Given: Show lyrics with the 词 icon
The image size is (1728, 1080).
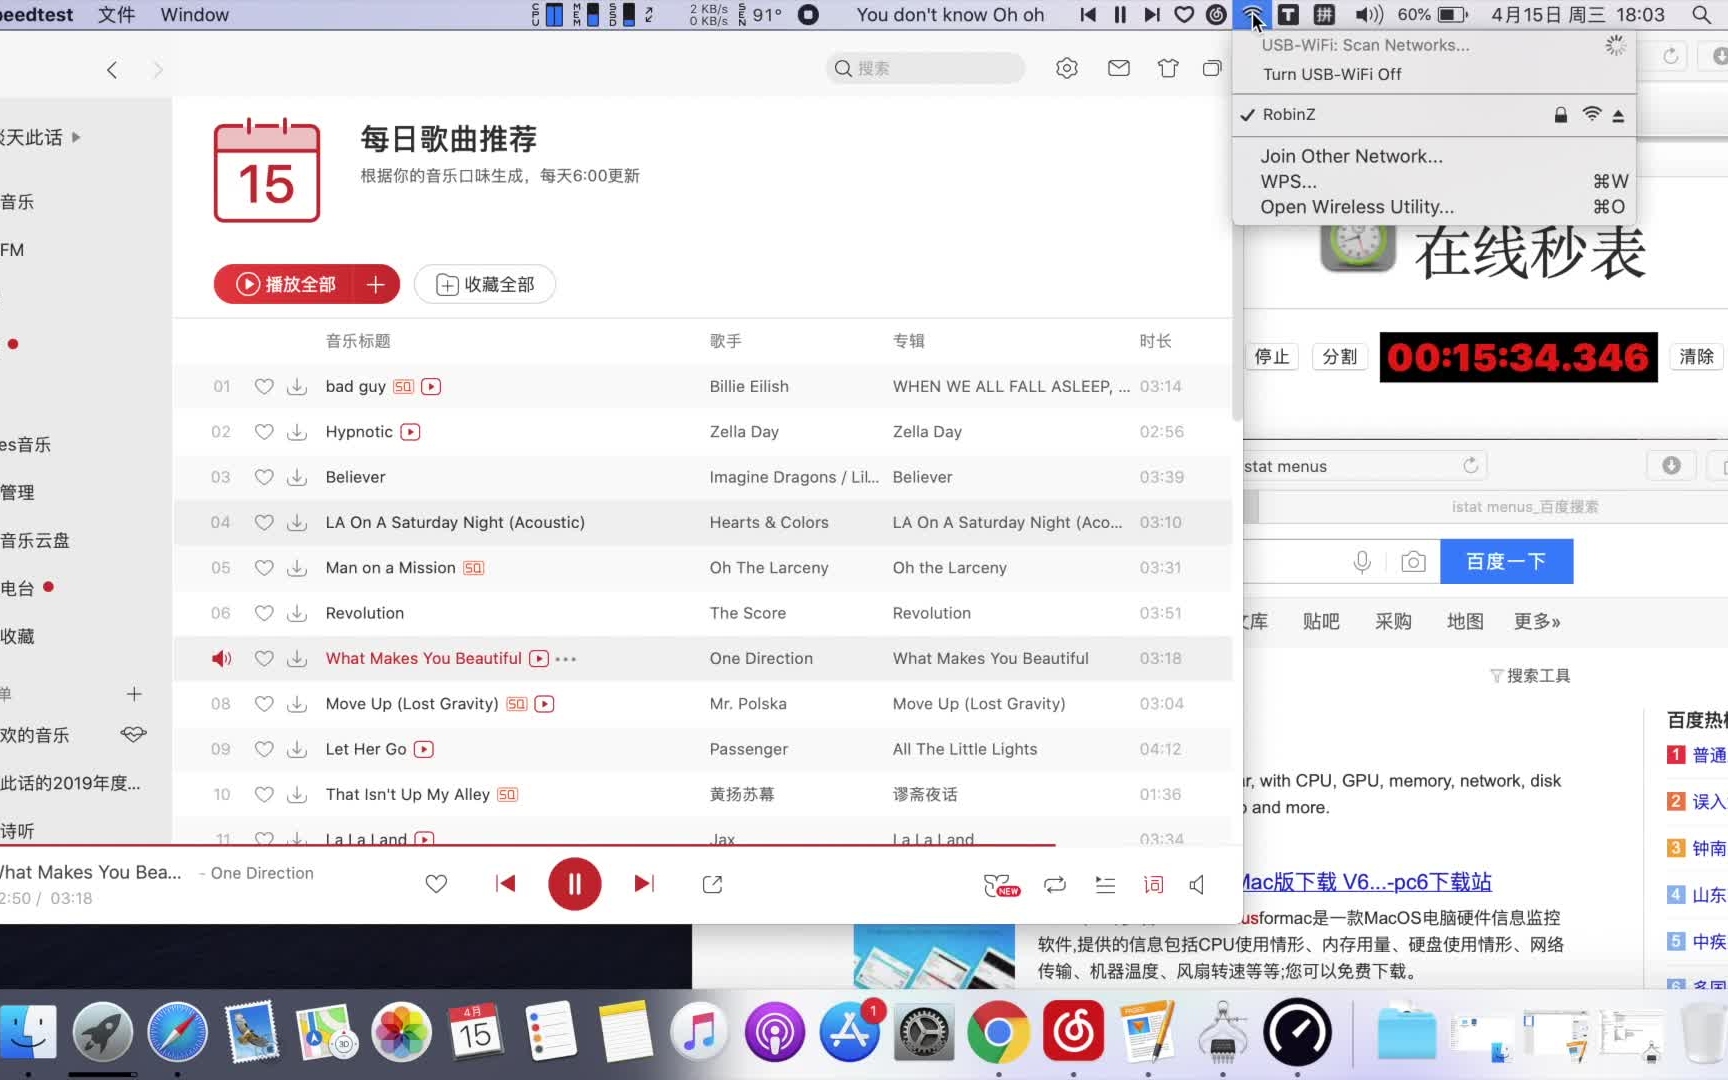Looking at the screenshot, I should tap(1153, 884).
